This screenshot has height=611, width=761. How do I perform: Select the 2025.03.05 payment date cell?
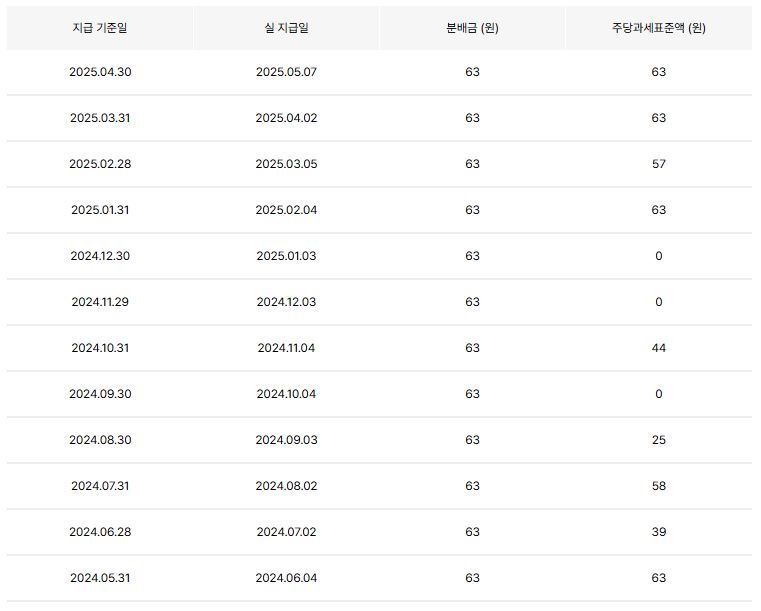pyautogui.click(x=286, y=164)
